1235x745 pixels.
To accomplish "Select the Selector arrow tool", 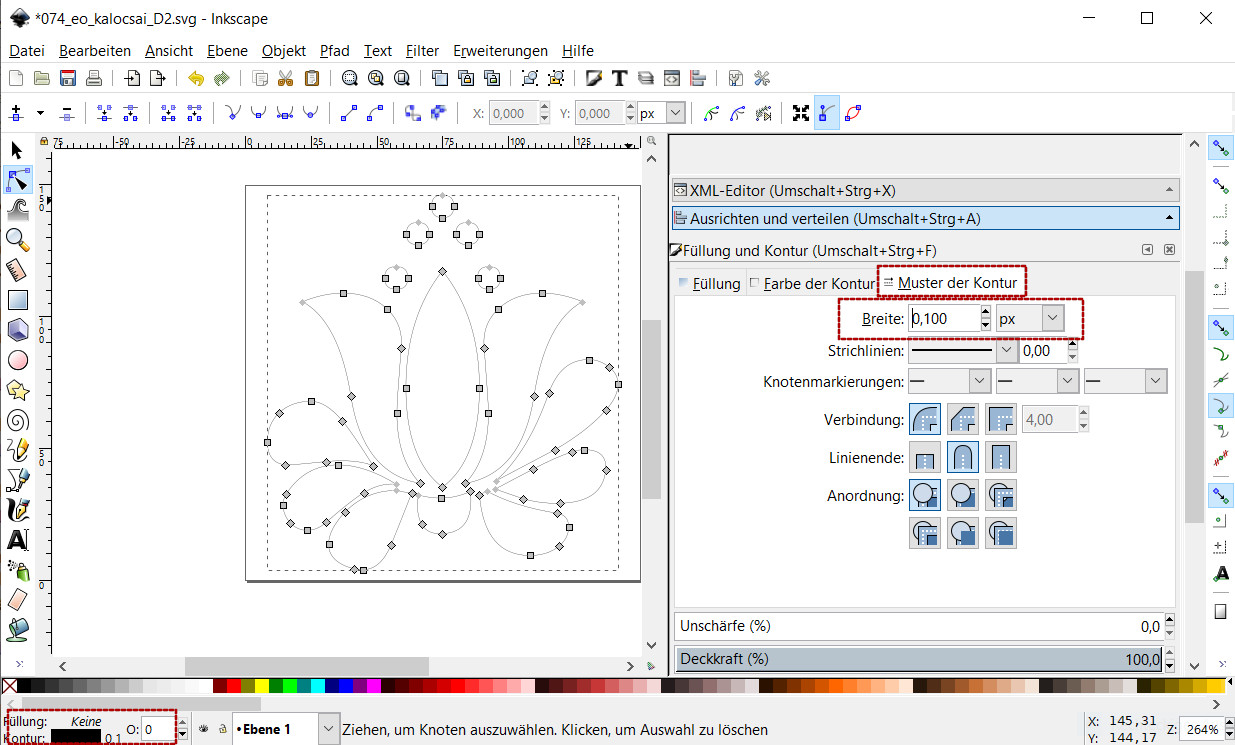I will click(x=17, y=150).
